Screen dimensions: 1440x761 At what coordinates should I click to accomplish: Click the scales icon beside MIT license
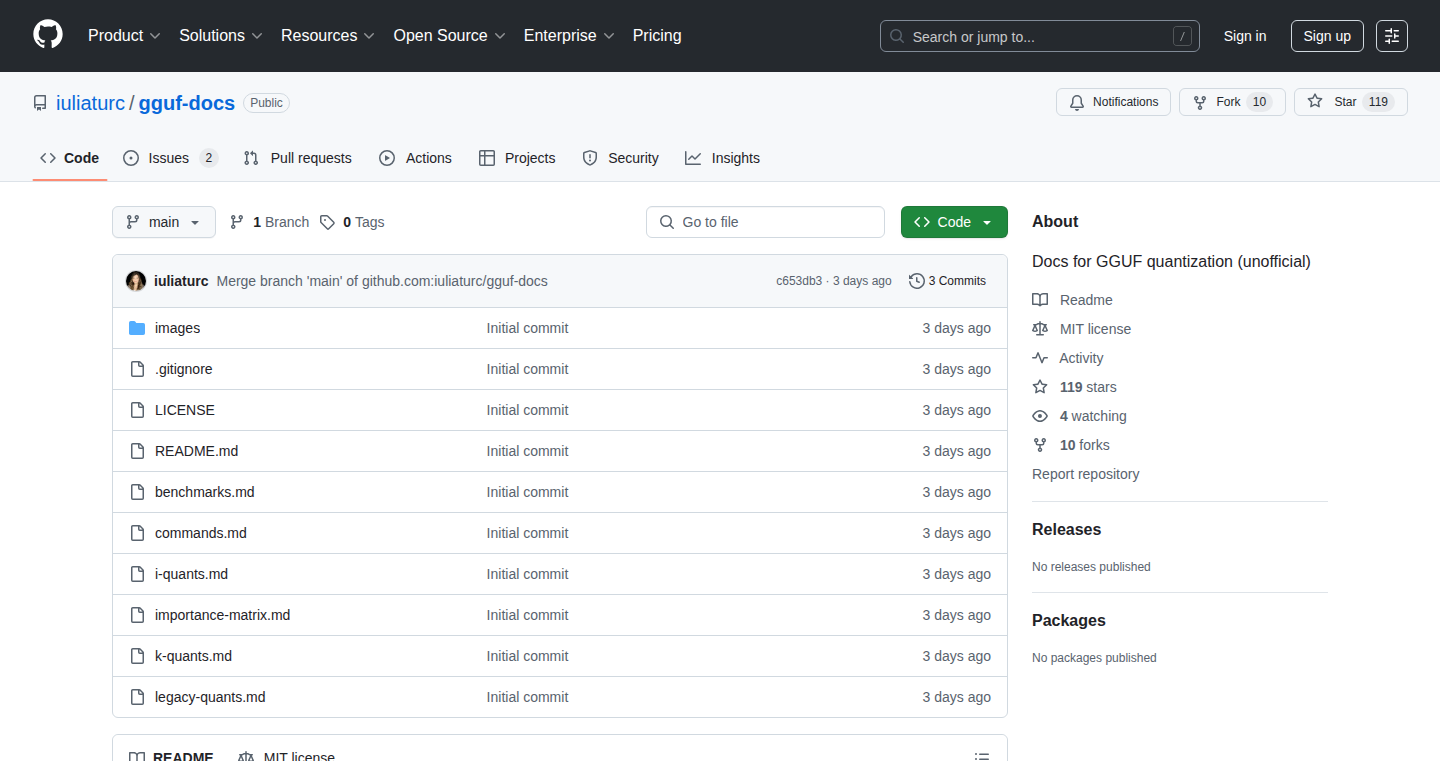point(1040,329)
